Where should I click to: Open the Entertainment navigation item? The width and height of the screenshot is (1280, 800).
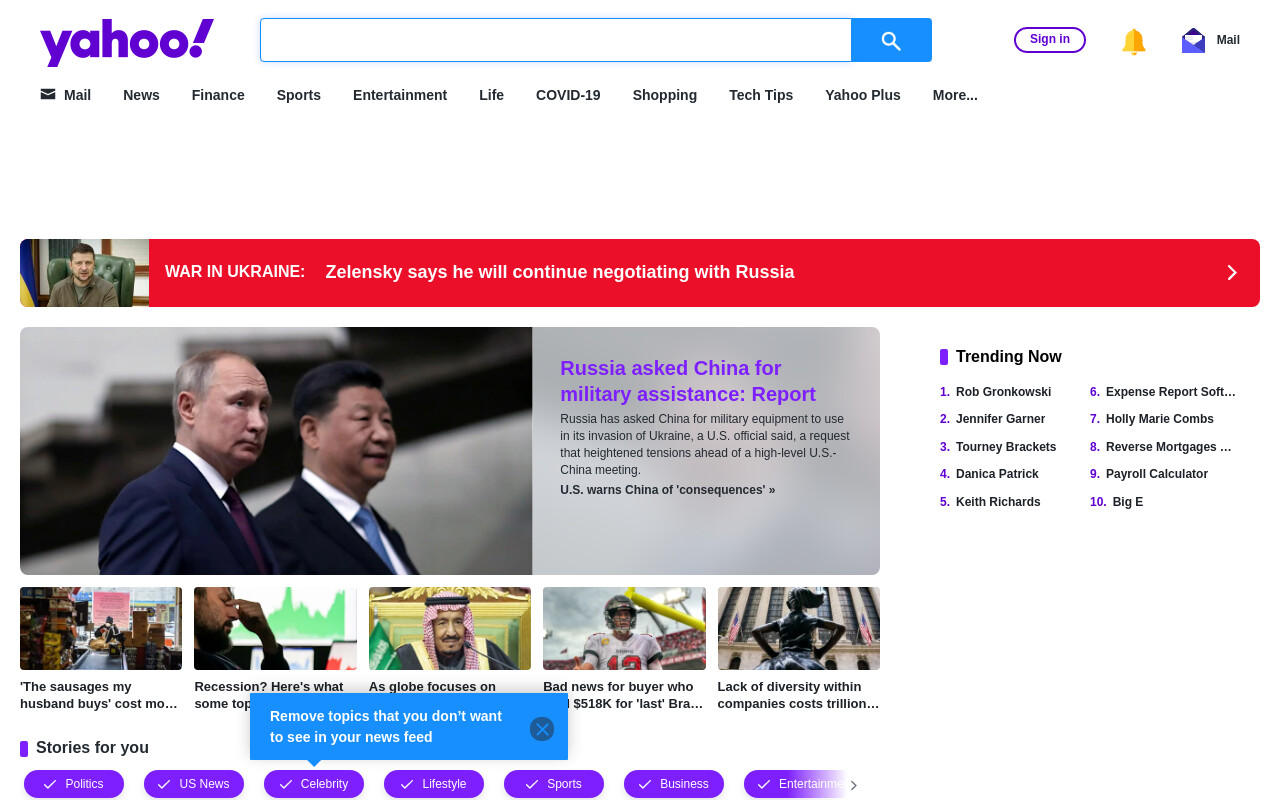tap(400, 95)
